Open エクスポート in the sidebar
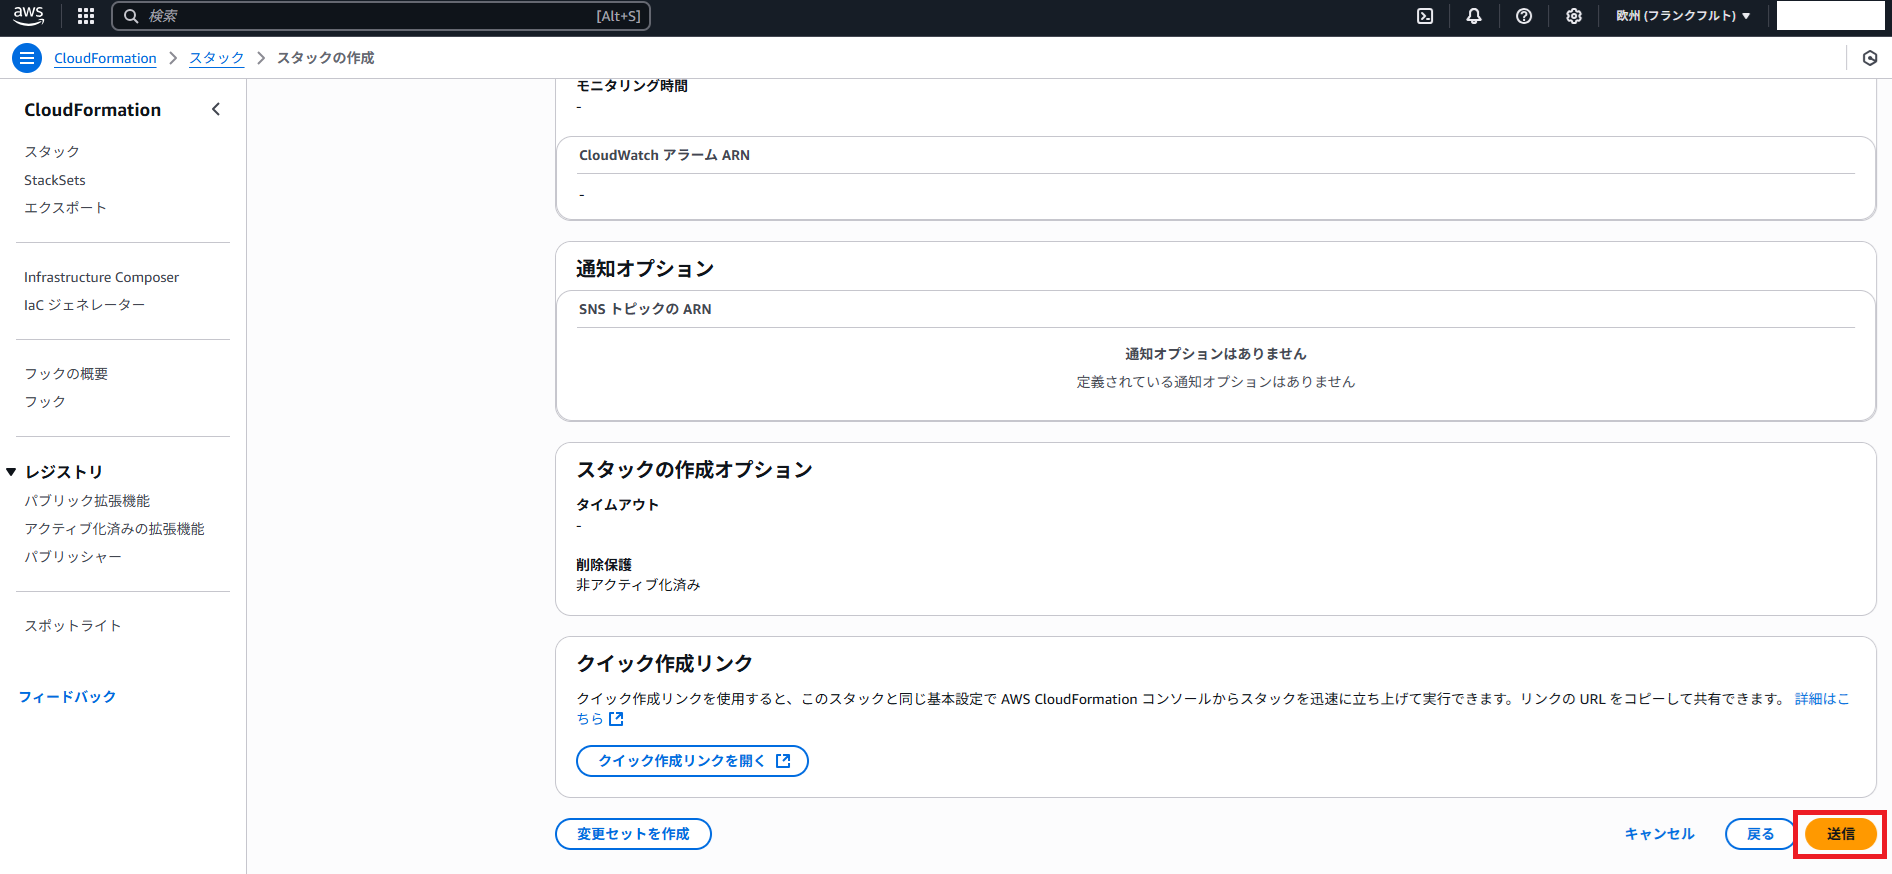Screen dimensions: 1892x874 (65, 207)
